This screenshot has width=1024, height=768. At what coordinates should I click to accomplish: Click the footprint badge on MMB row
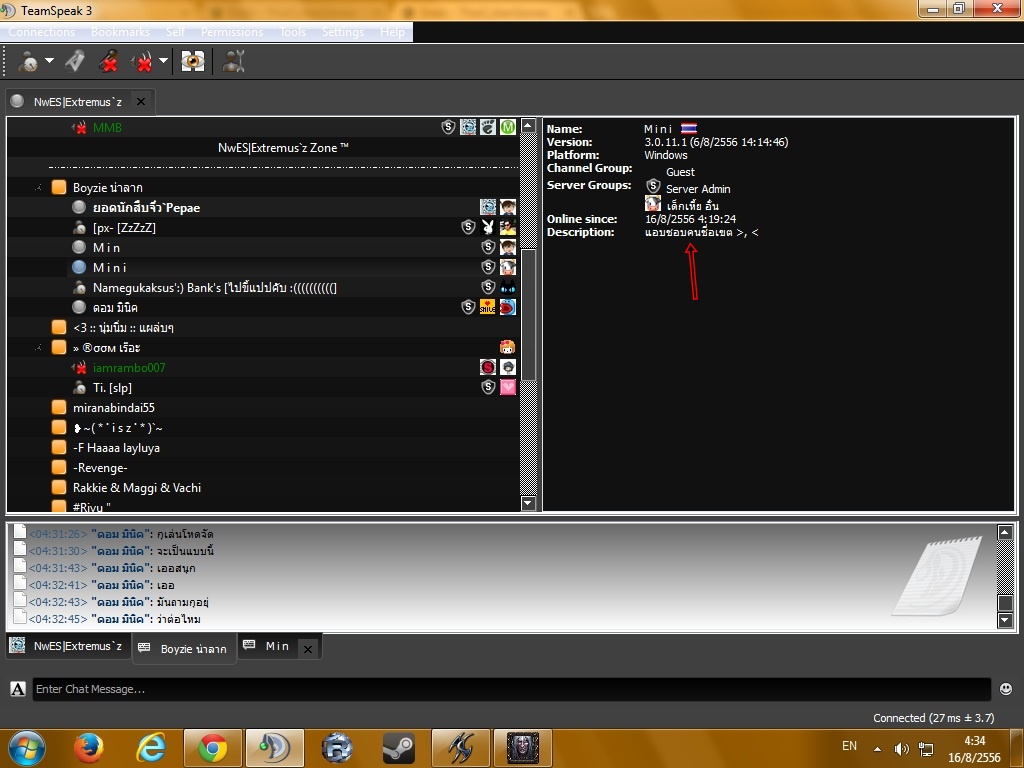click(488, 127)
